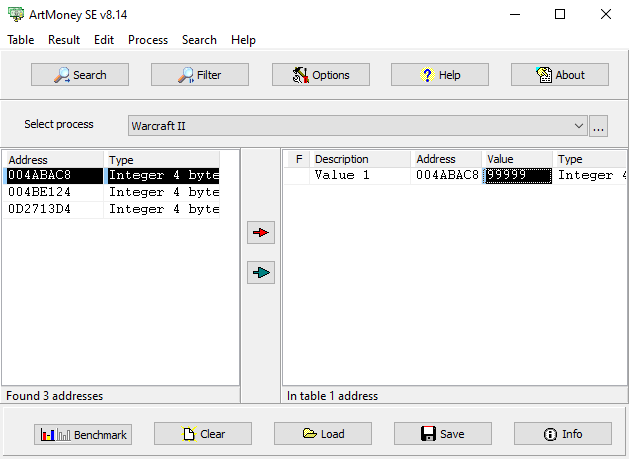Click the Value 1 description cell
Viewport: 629px width, 459px height.
click(x=360, y=175)
